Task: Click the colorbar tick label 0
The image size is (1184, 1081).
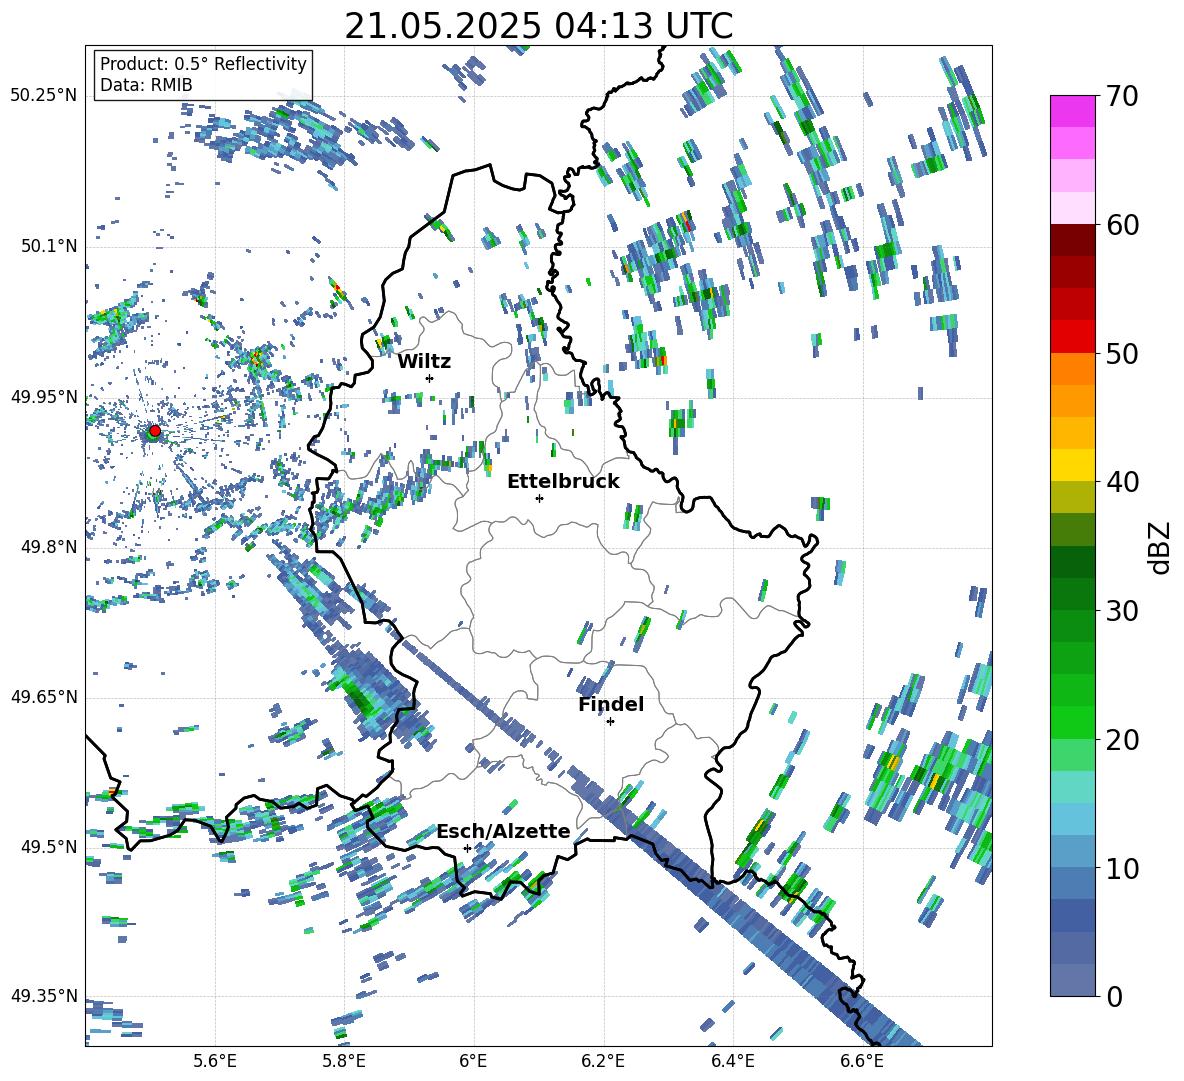Action: click(x=1114, y=996)
